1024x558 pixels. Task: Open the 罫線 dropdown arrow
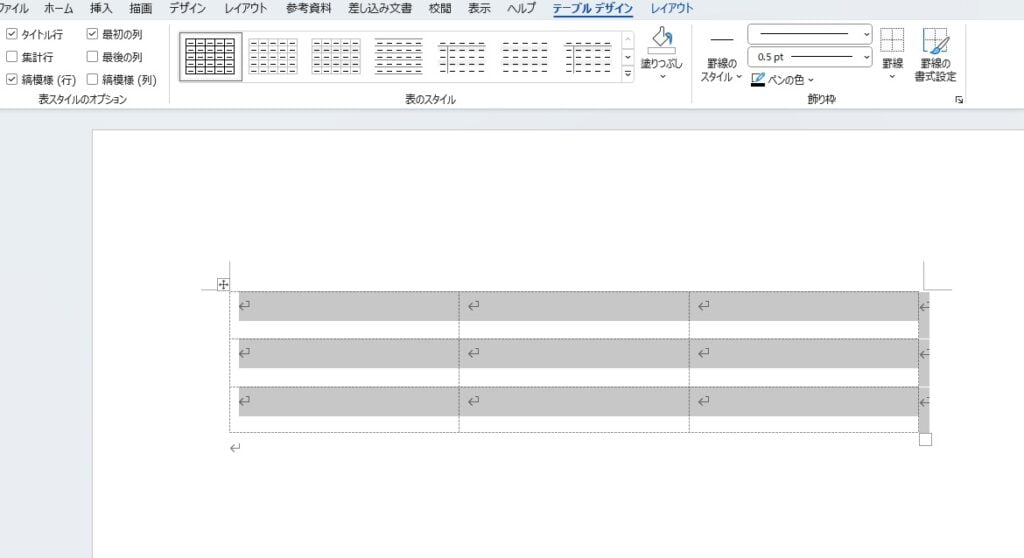(x=892, y=76)
